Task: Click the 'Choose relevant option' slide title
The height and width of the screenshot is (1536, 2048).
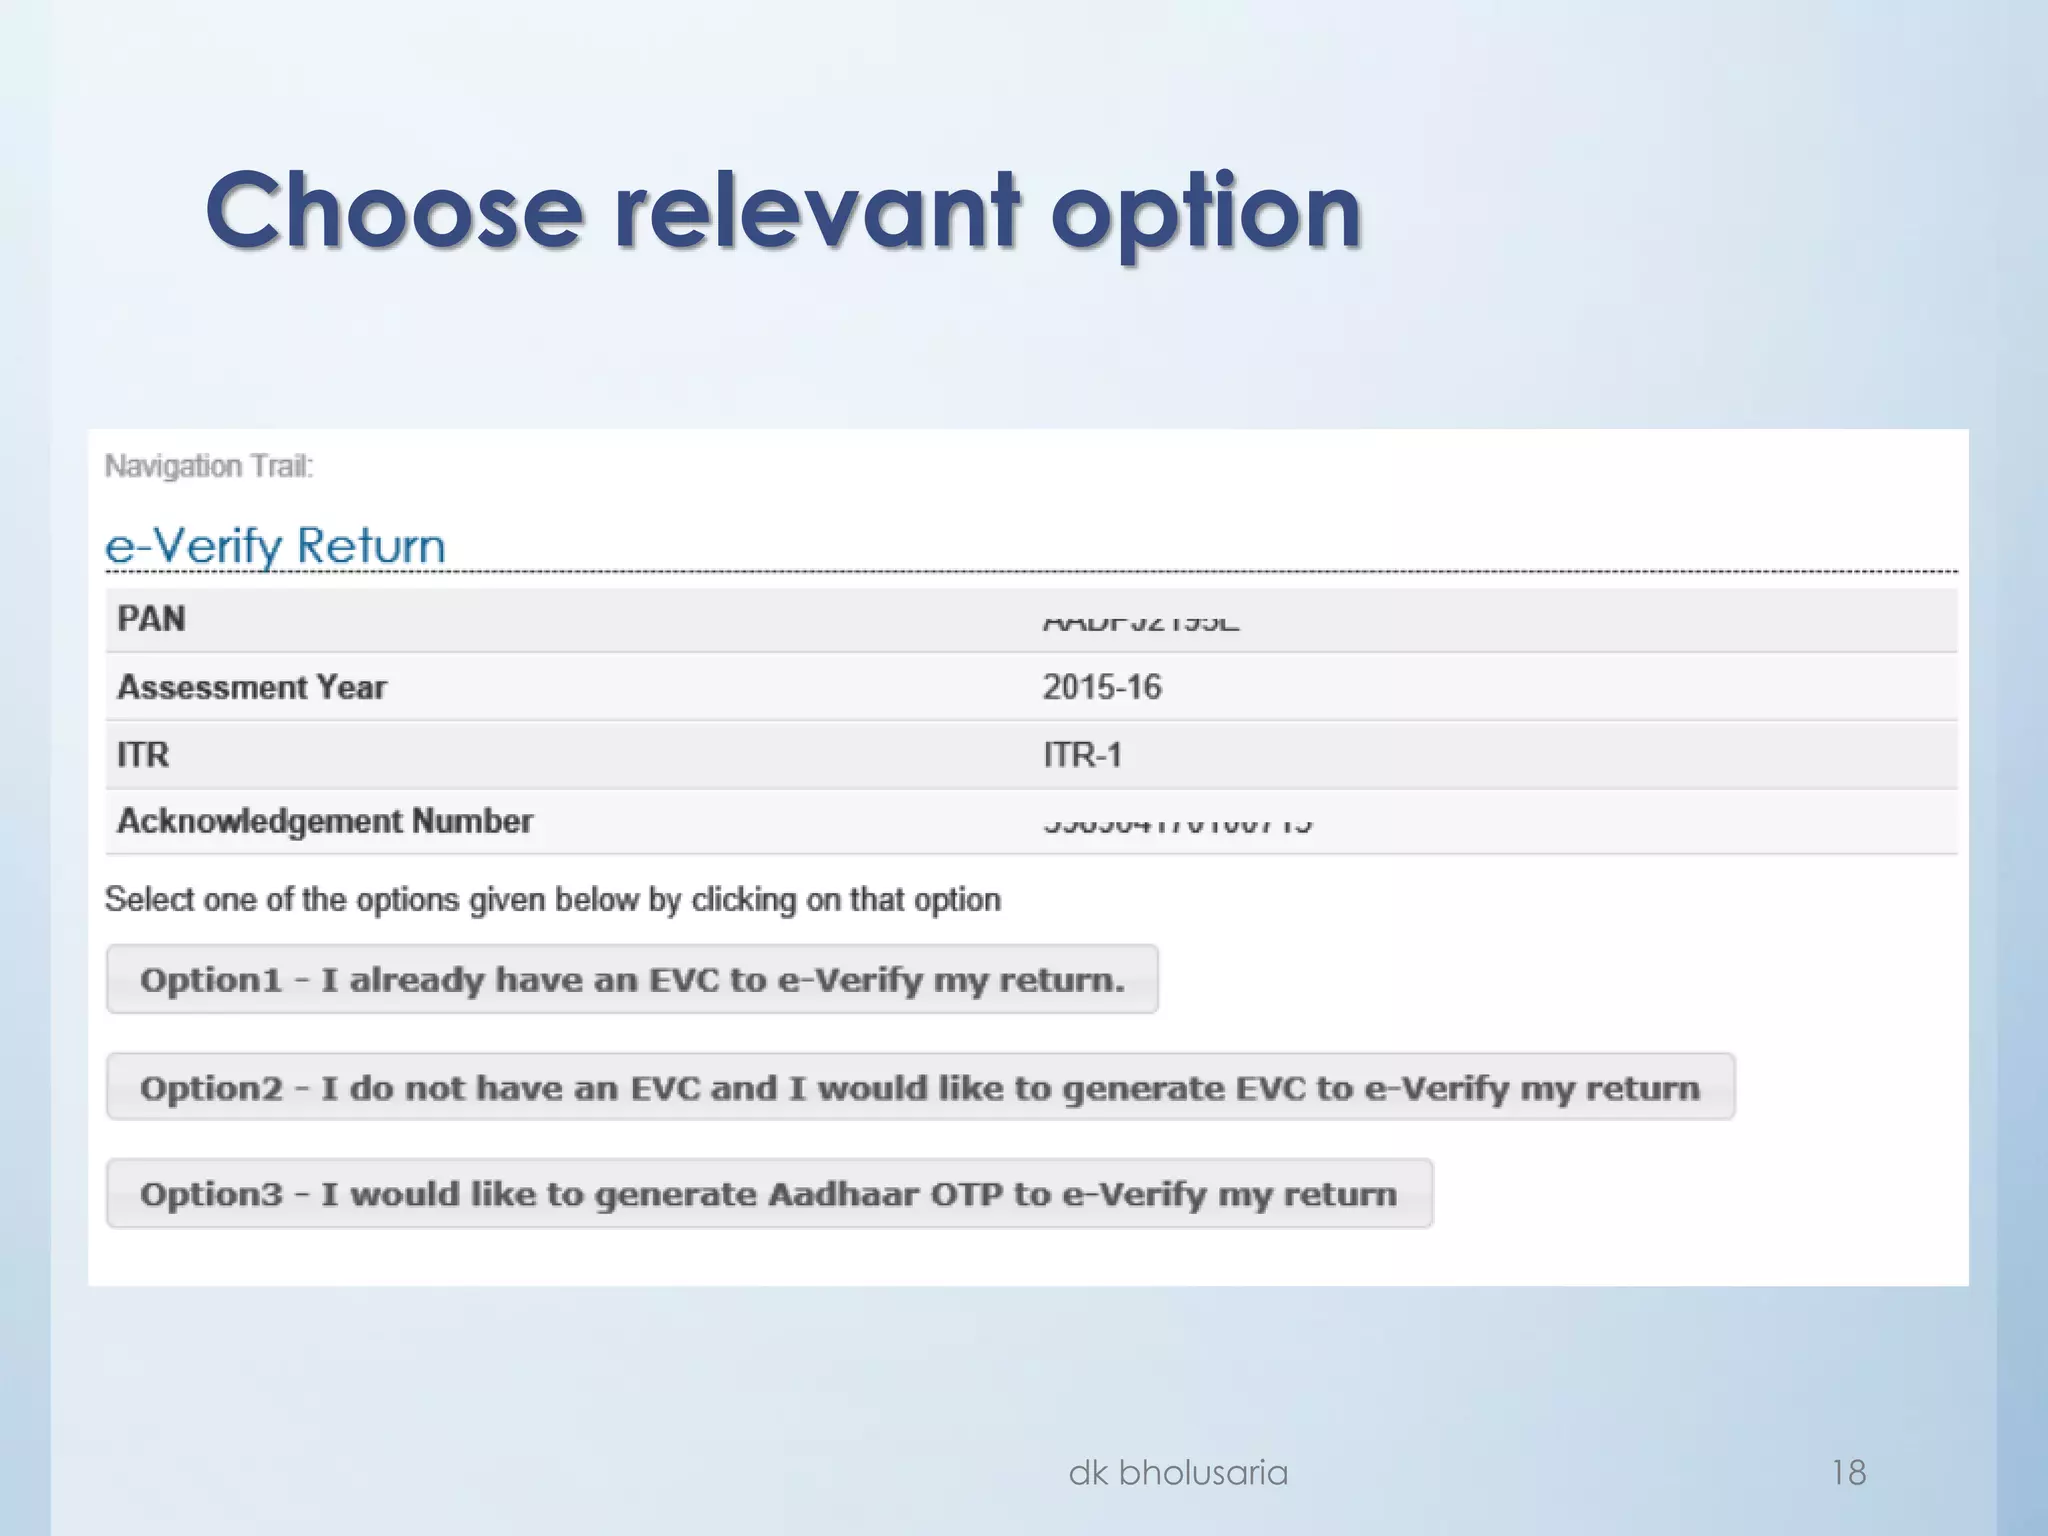Action: (783, 211)
